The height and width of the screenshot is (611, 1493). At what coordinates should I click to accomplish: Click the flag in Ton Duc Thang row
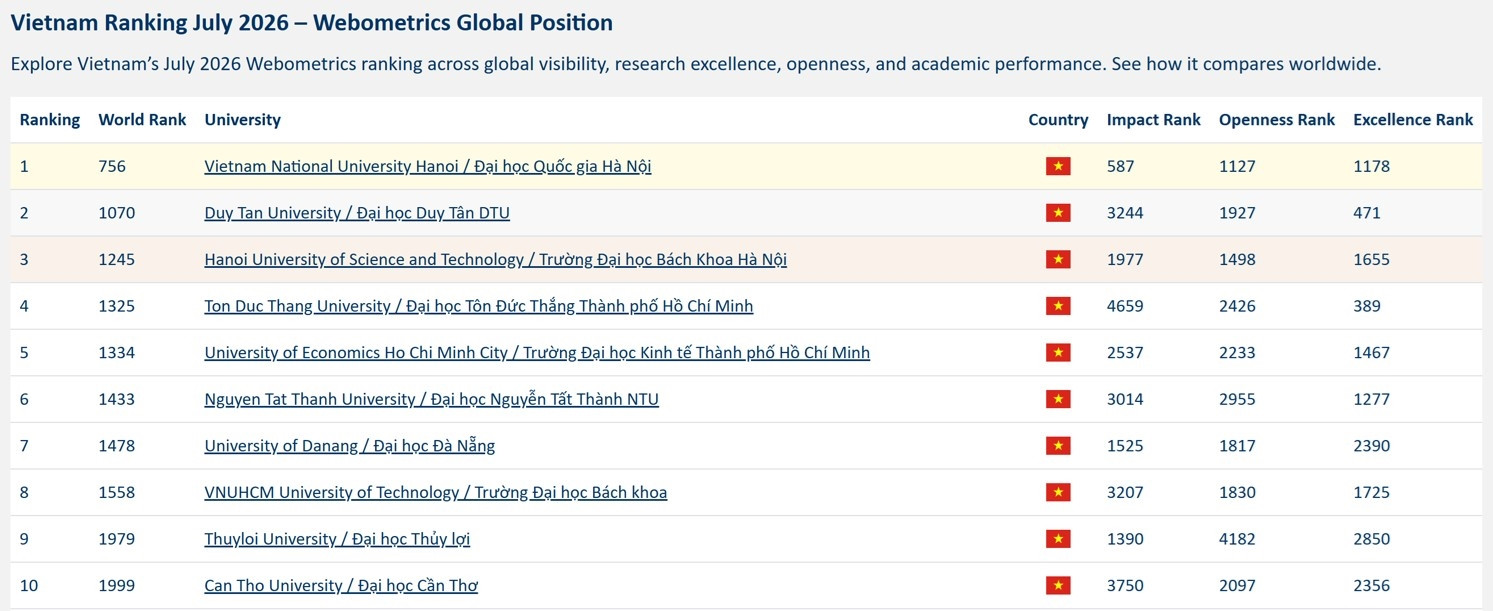tap(1058, 306)
